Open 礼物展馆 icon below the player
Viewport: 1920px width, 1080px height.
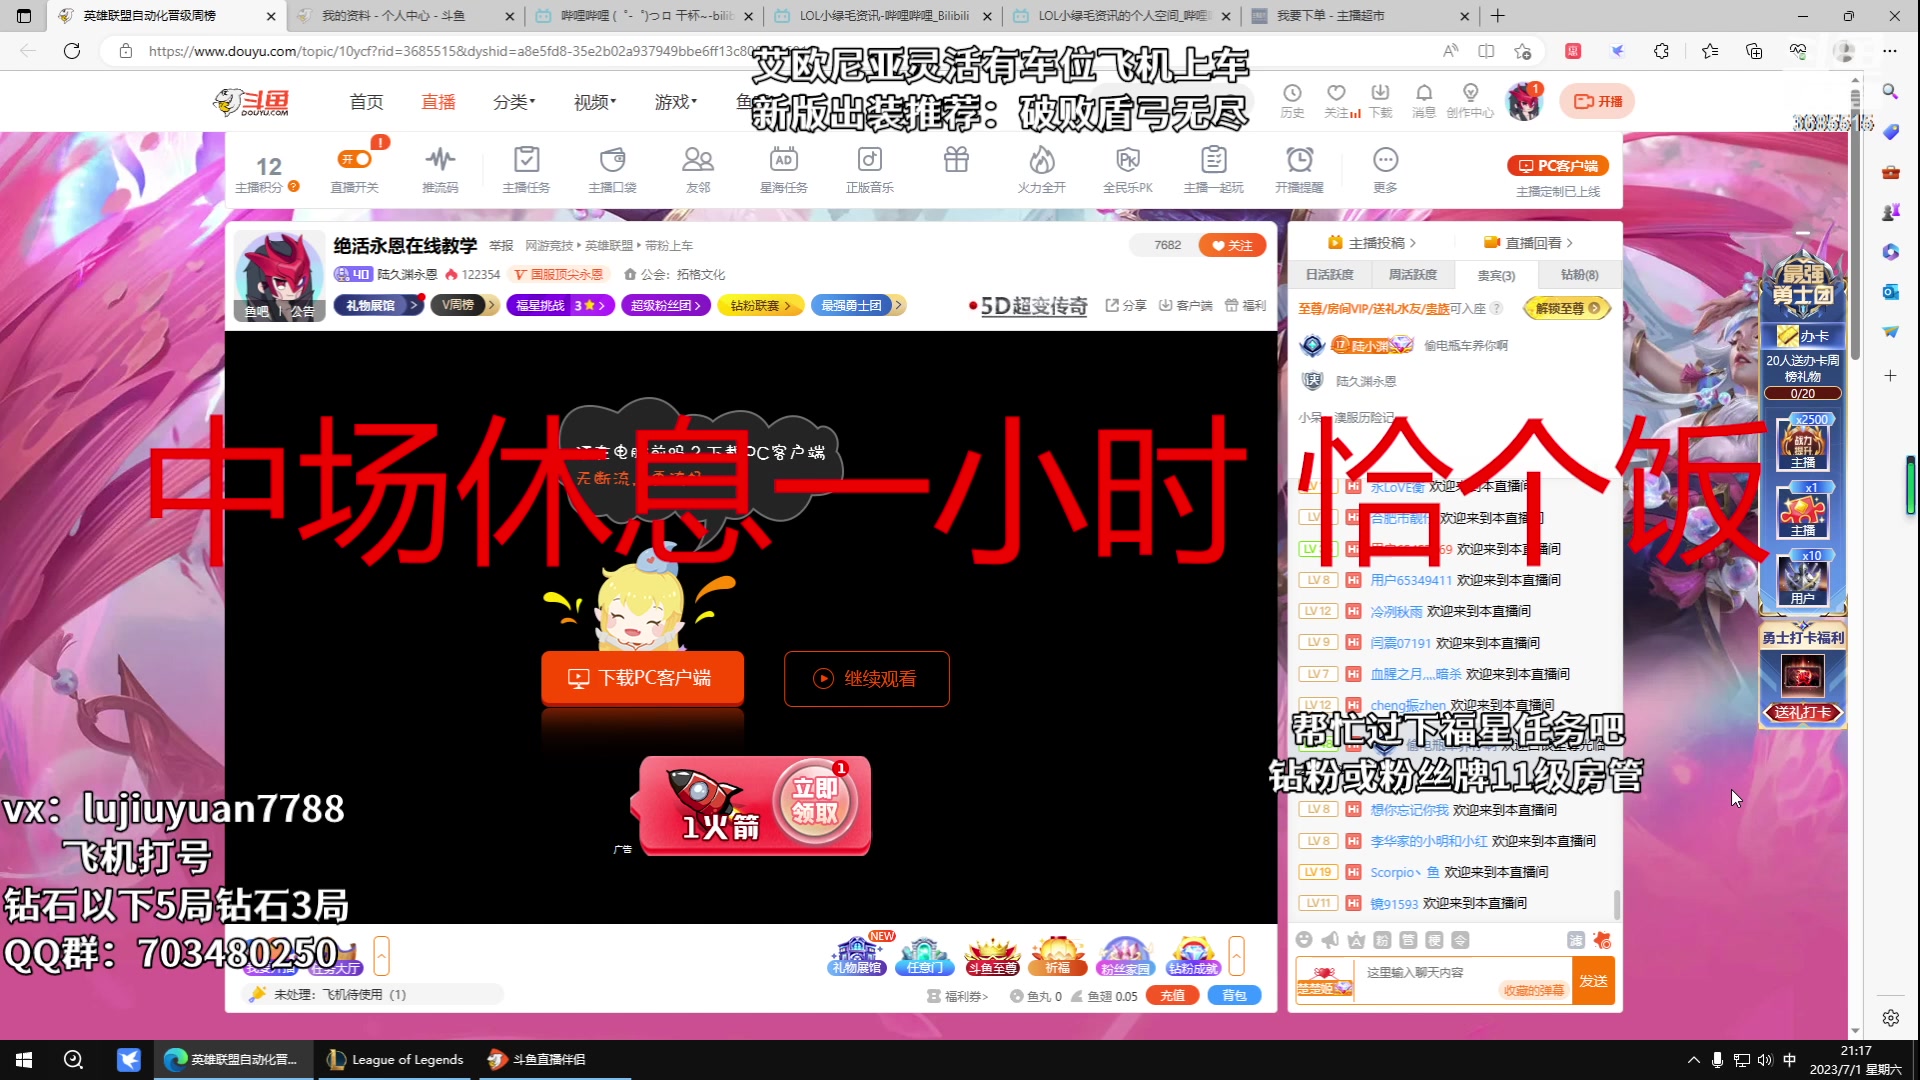pyautogui.click(x=857, y=955)
